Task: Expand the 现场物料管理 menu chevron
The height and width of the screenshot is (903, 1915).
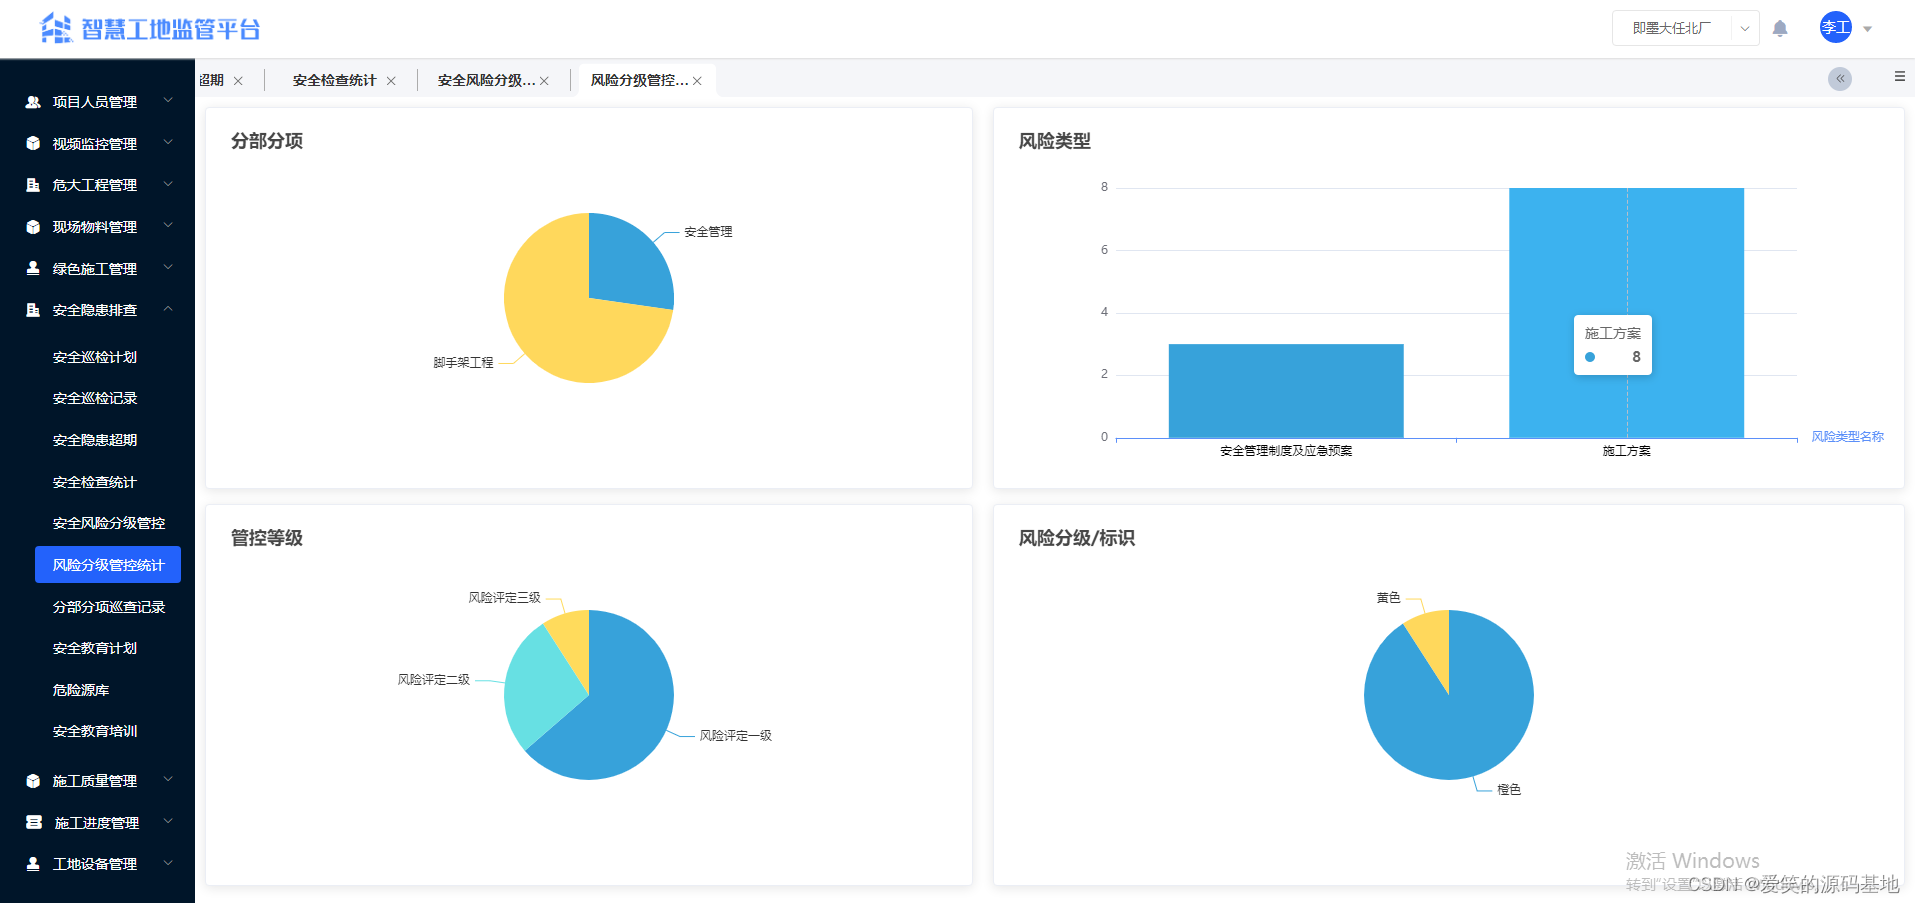Action: [168, 226]
